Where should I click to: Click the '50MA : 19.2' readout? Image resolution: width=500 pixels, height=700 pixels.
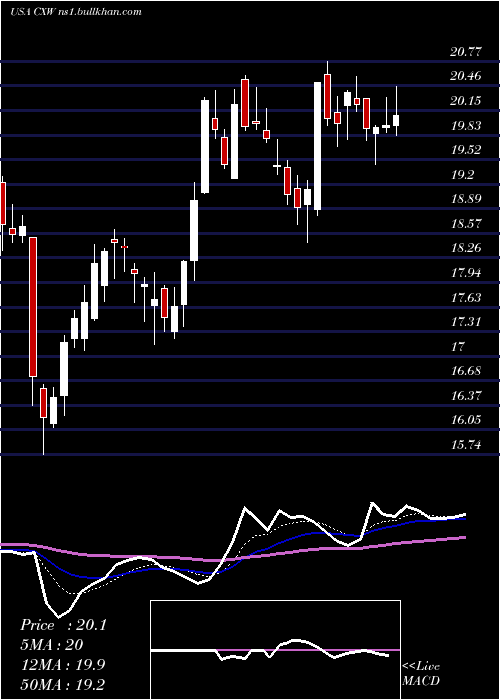tap(62, 685)
